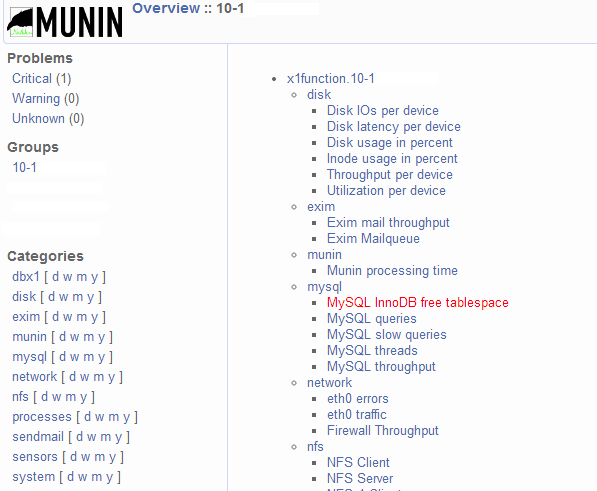Click 'y' year view for system
597x491 pixels.
pyautogui.click(x=109, y=477)
